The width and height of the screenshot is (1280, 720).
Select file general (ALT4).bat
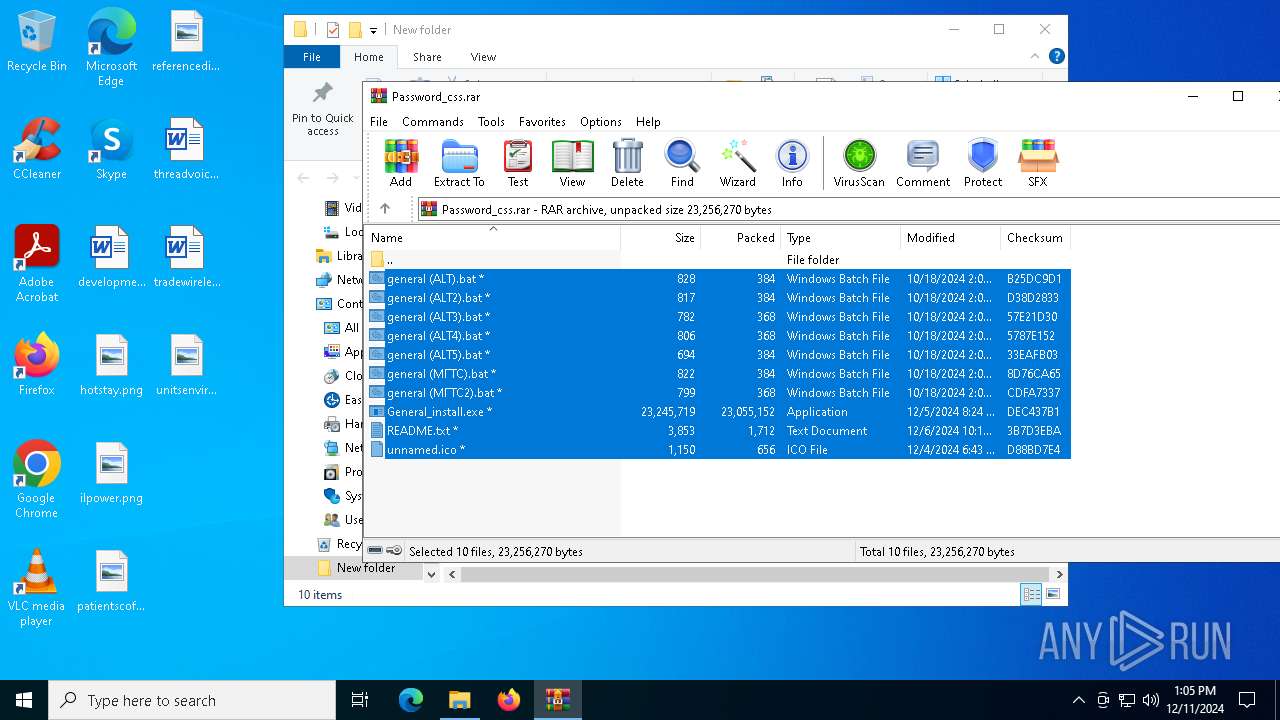click(x=718, y=336)
